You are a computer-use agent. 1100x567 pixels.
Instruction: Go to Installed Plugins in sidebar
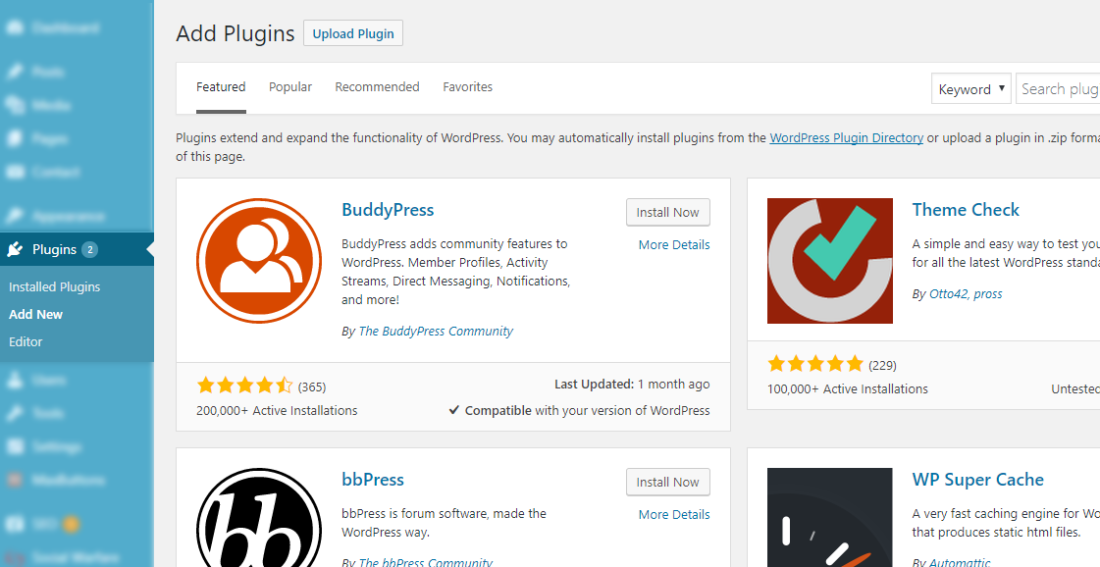[x=55, y=287]
